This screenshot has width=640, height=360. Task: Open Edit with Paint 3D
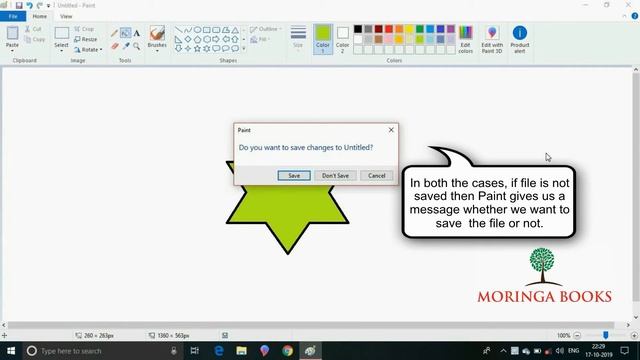[492, 39]
